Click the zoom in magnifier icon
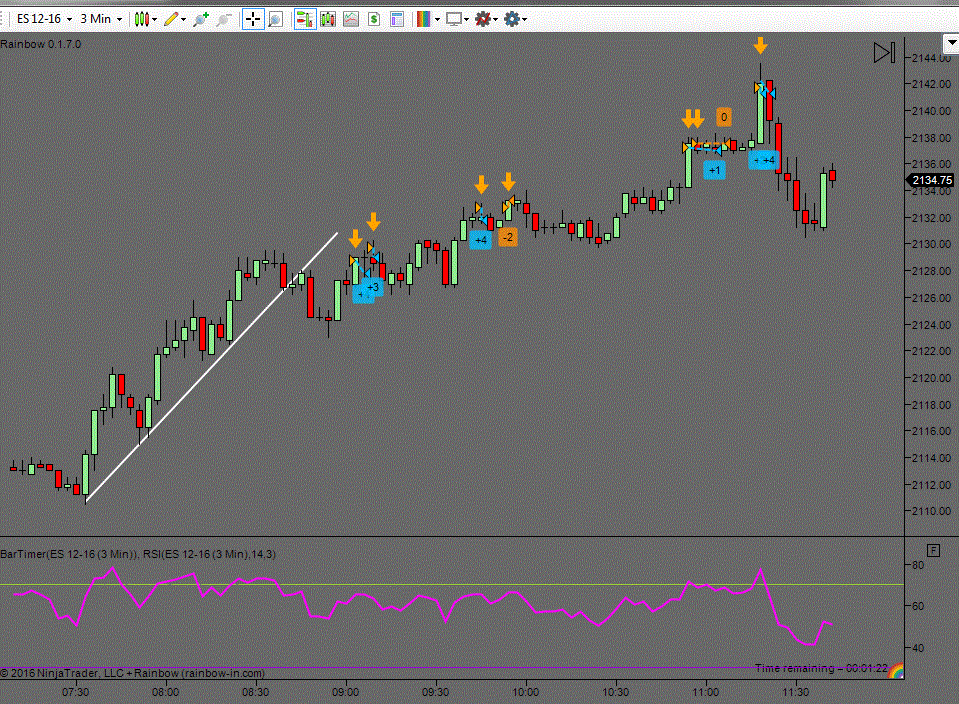Image resolution: width=959 pixels, height=704 pixels. (x=201, y=19)
